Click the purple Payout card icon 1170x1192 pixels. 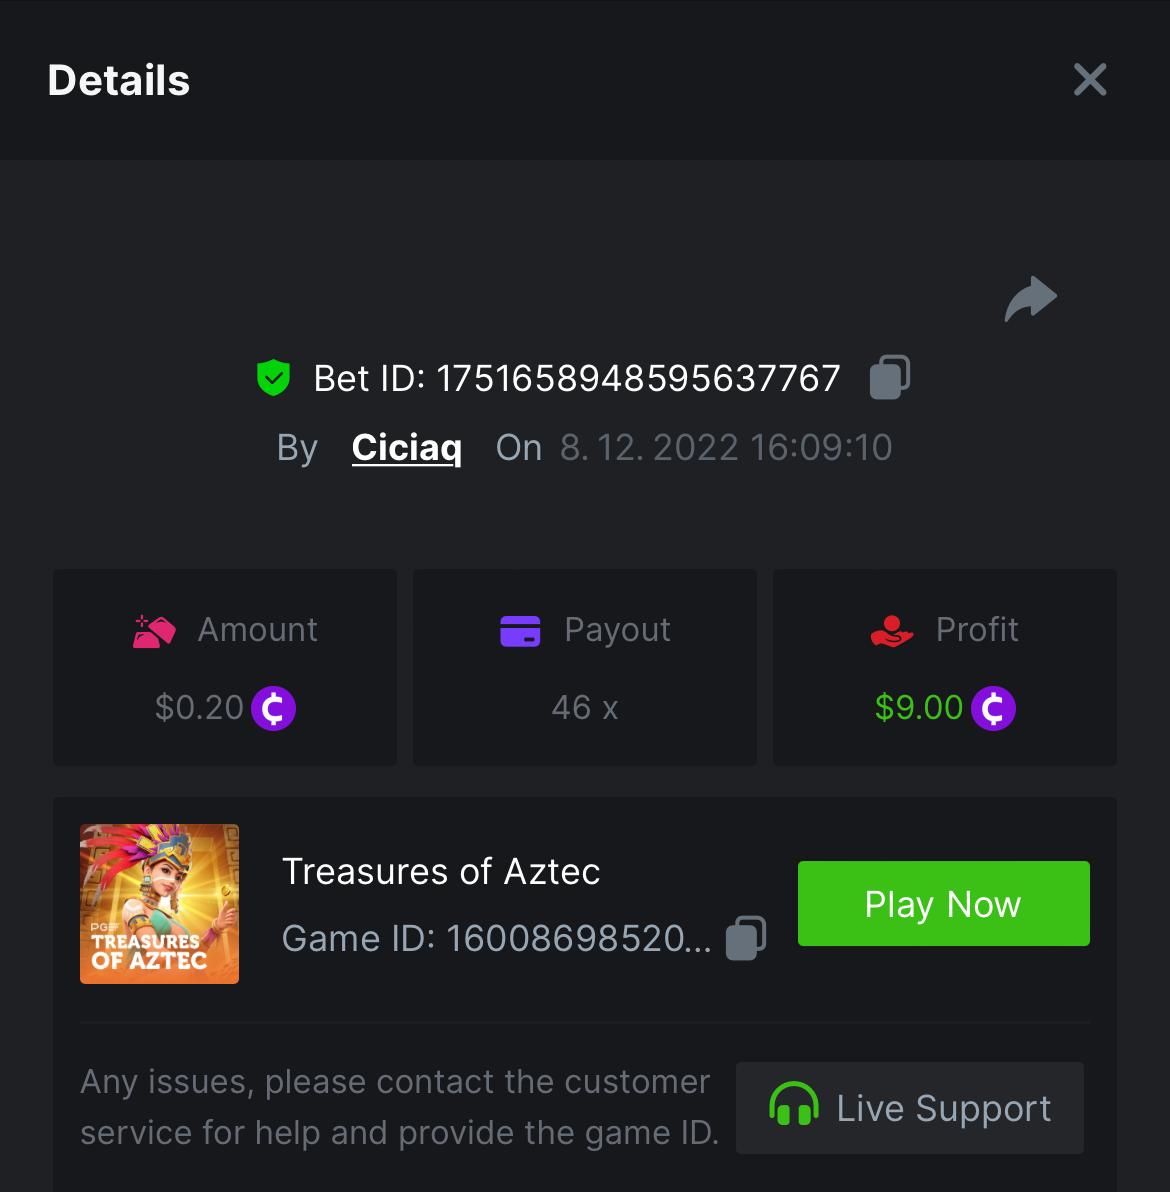click(x=520, y=631)
